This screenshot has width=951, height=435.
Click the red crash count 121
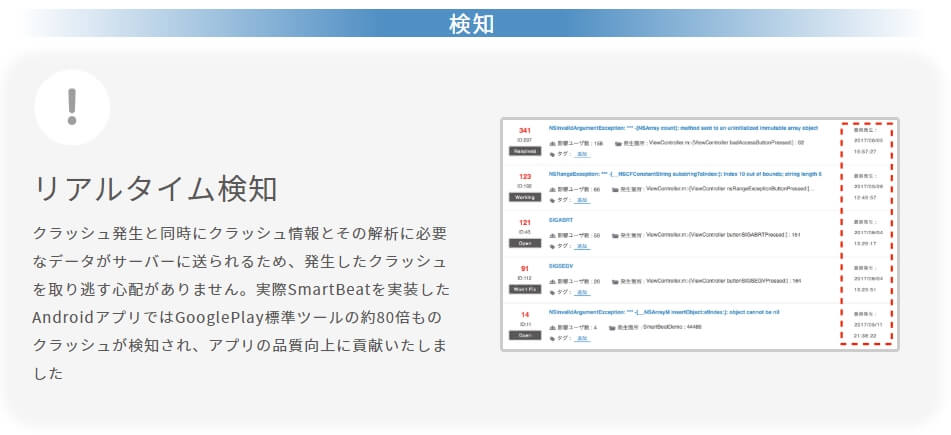[x=525, y=223]
